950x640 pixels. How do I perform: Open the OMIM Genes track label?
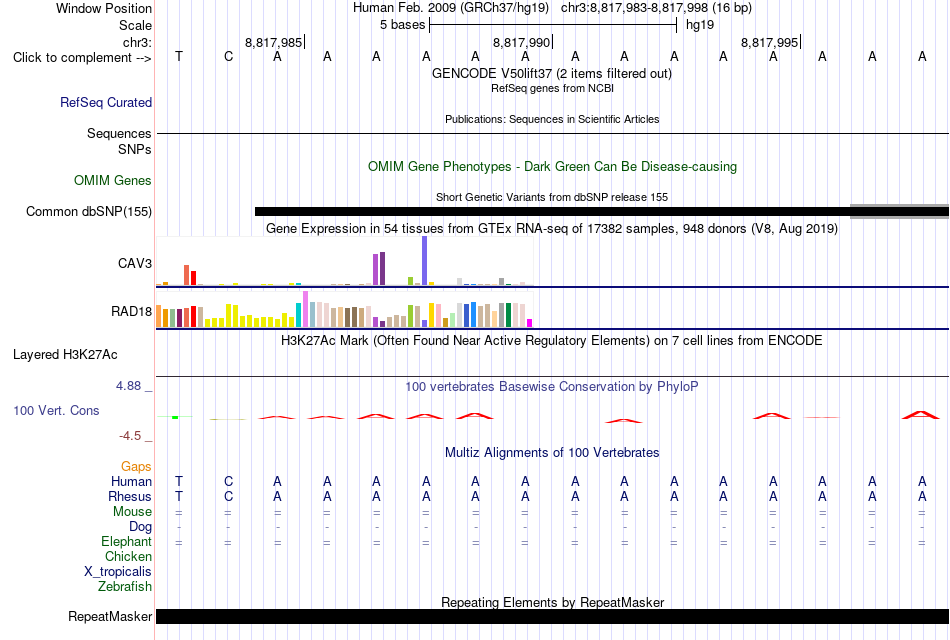click(x=112, y=181)
